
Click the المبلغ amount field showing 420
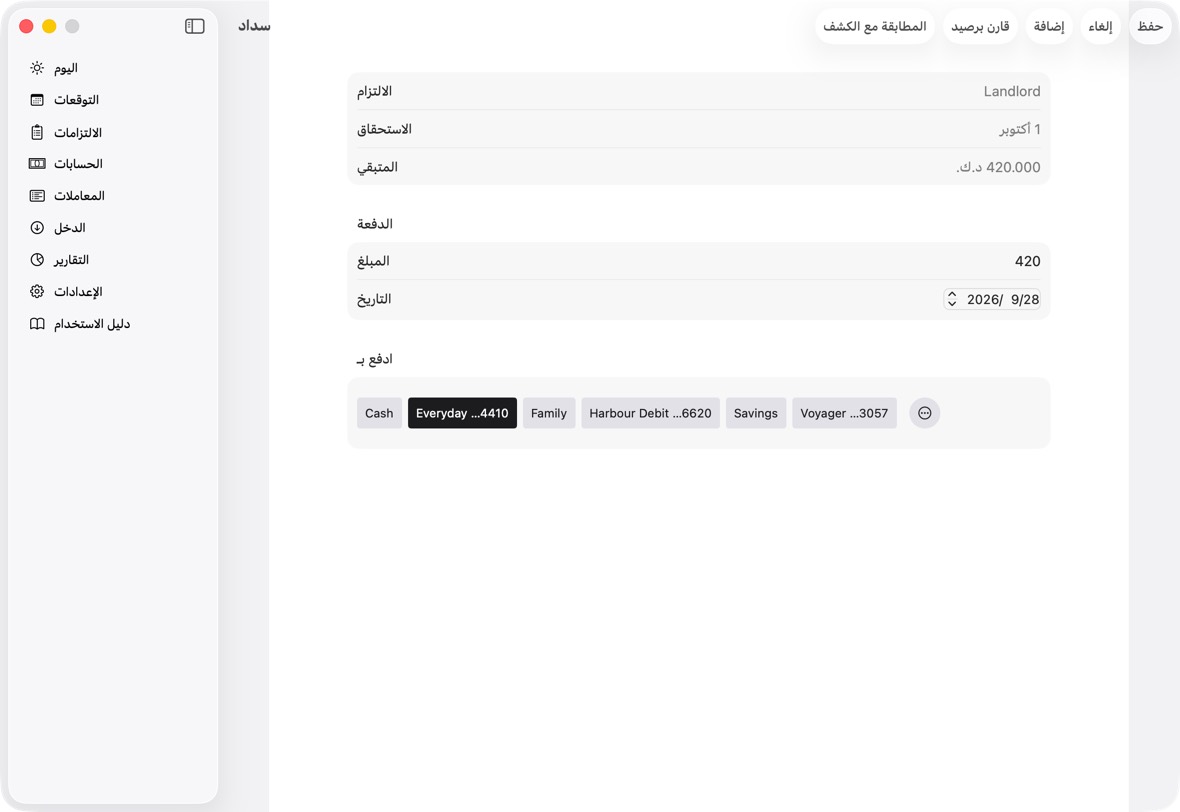698,261
